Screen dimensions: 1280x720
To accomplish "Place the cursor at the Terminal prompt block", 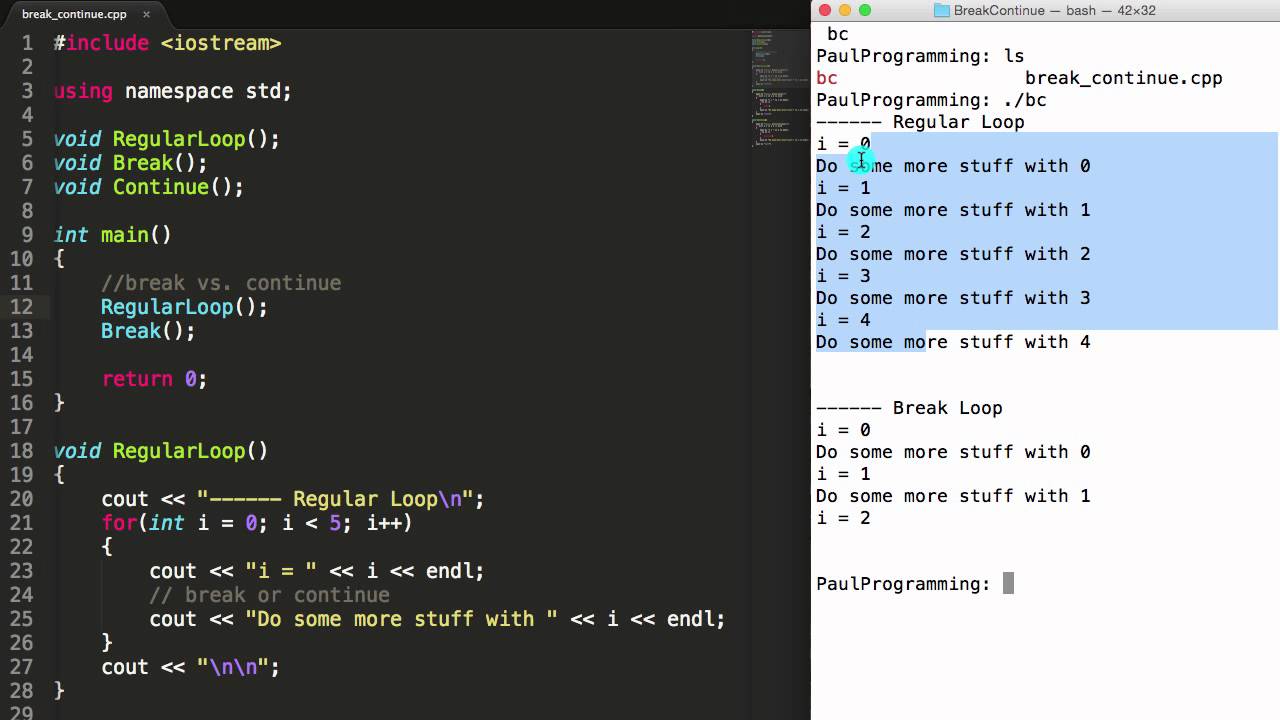I will (x=1008, y=583).
